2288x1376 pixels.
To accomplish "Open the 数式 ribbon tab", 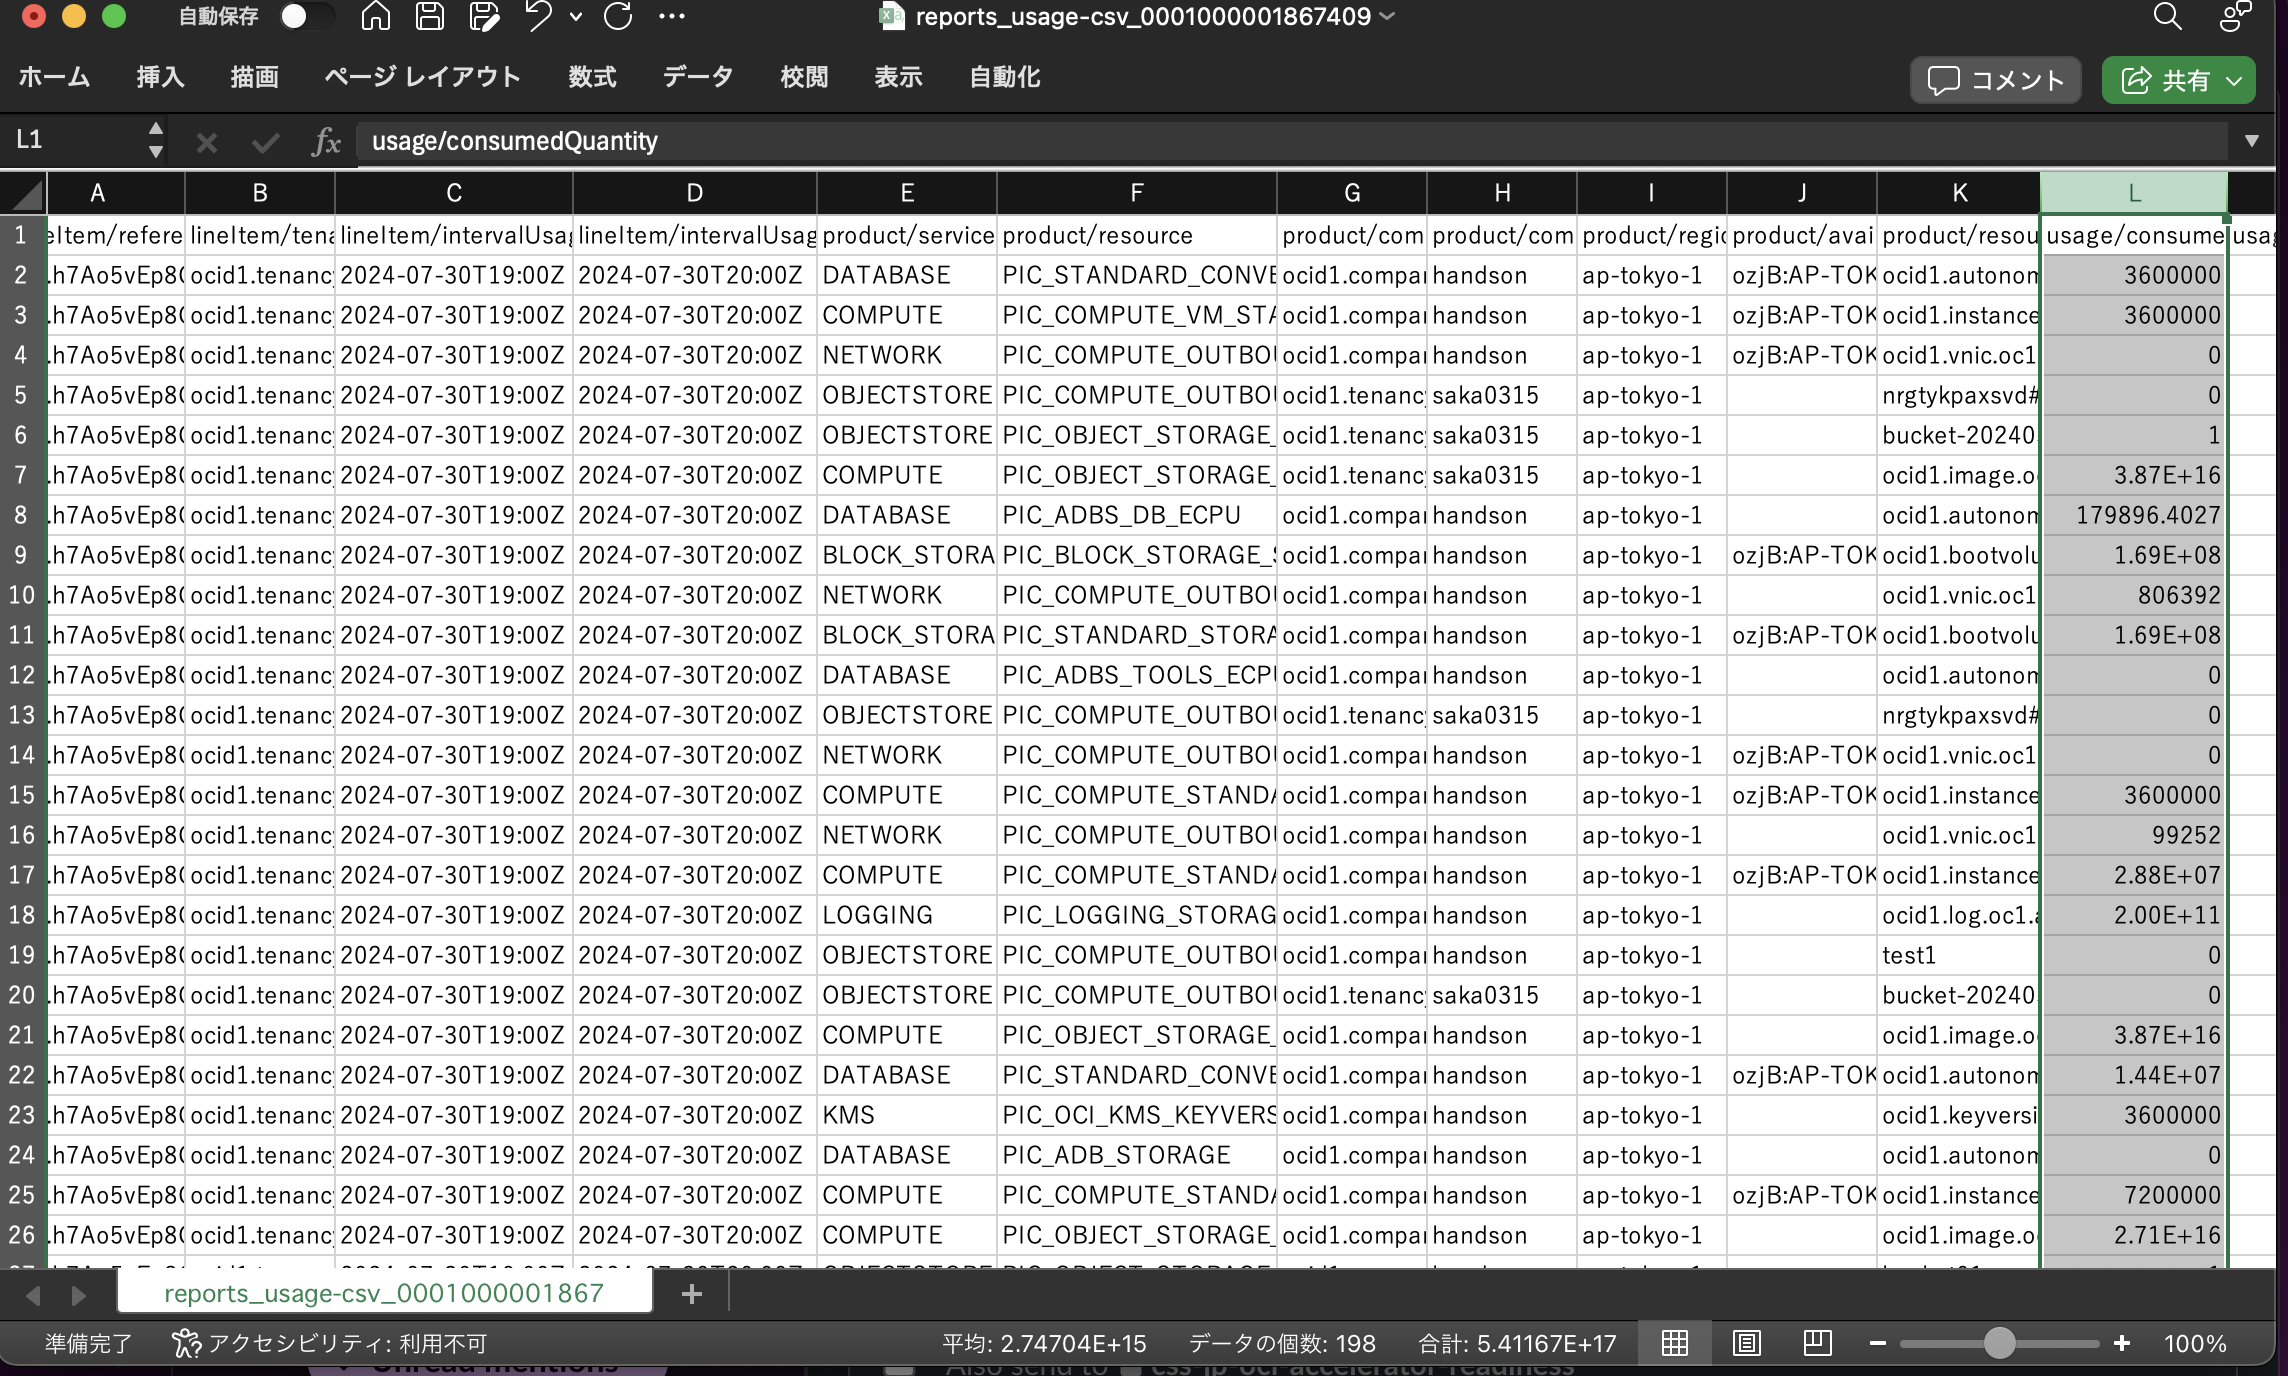I will tap(592, 77).
